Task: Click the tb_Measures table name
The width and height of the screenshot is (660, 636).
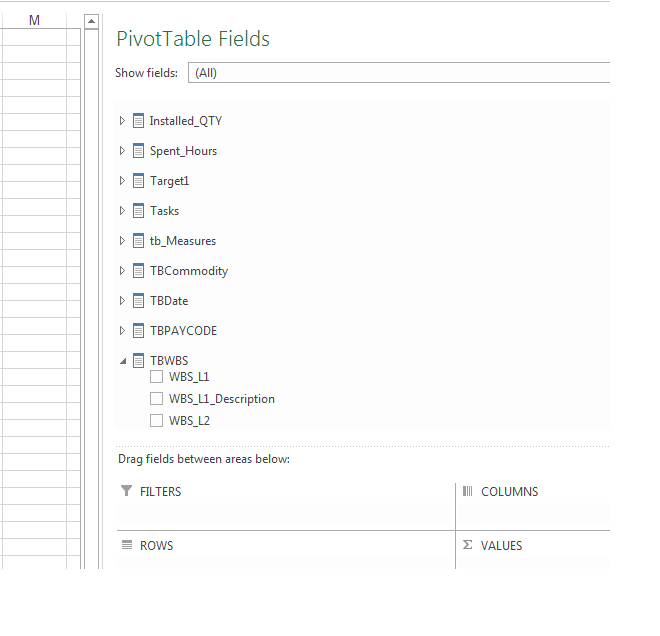Action: [183, 241]
